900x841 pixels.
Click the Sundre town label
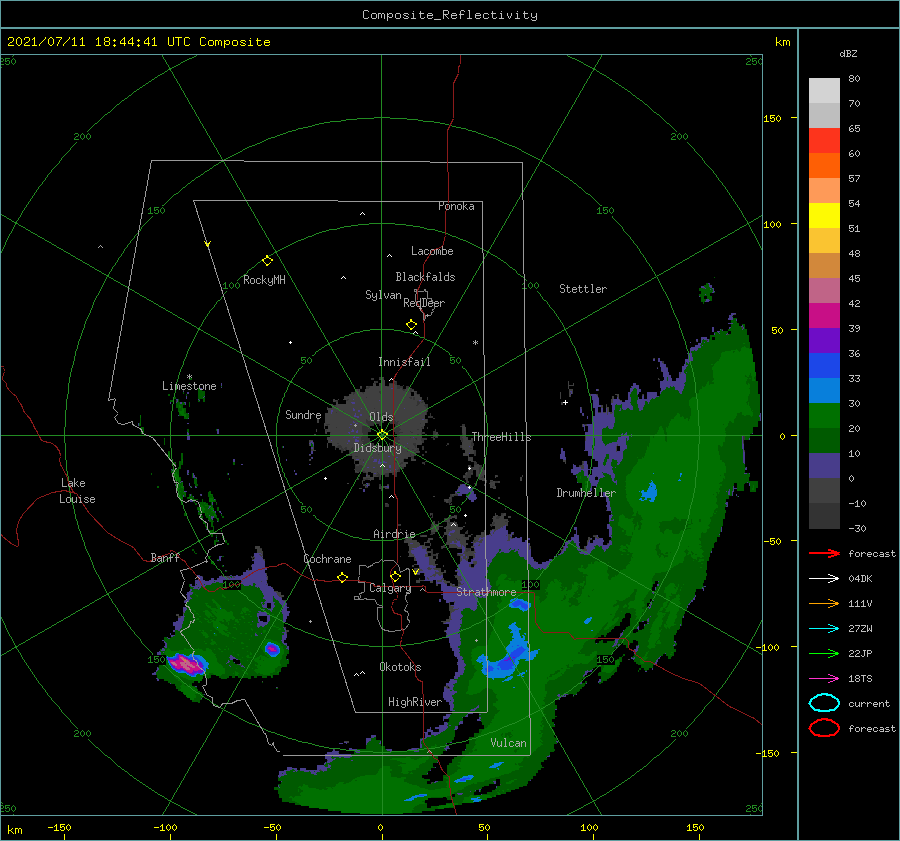[x=303, y=415]
